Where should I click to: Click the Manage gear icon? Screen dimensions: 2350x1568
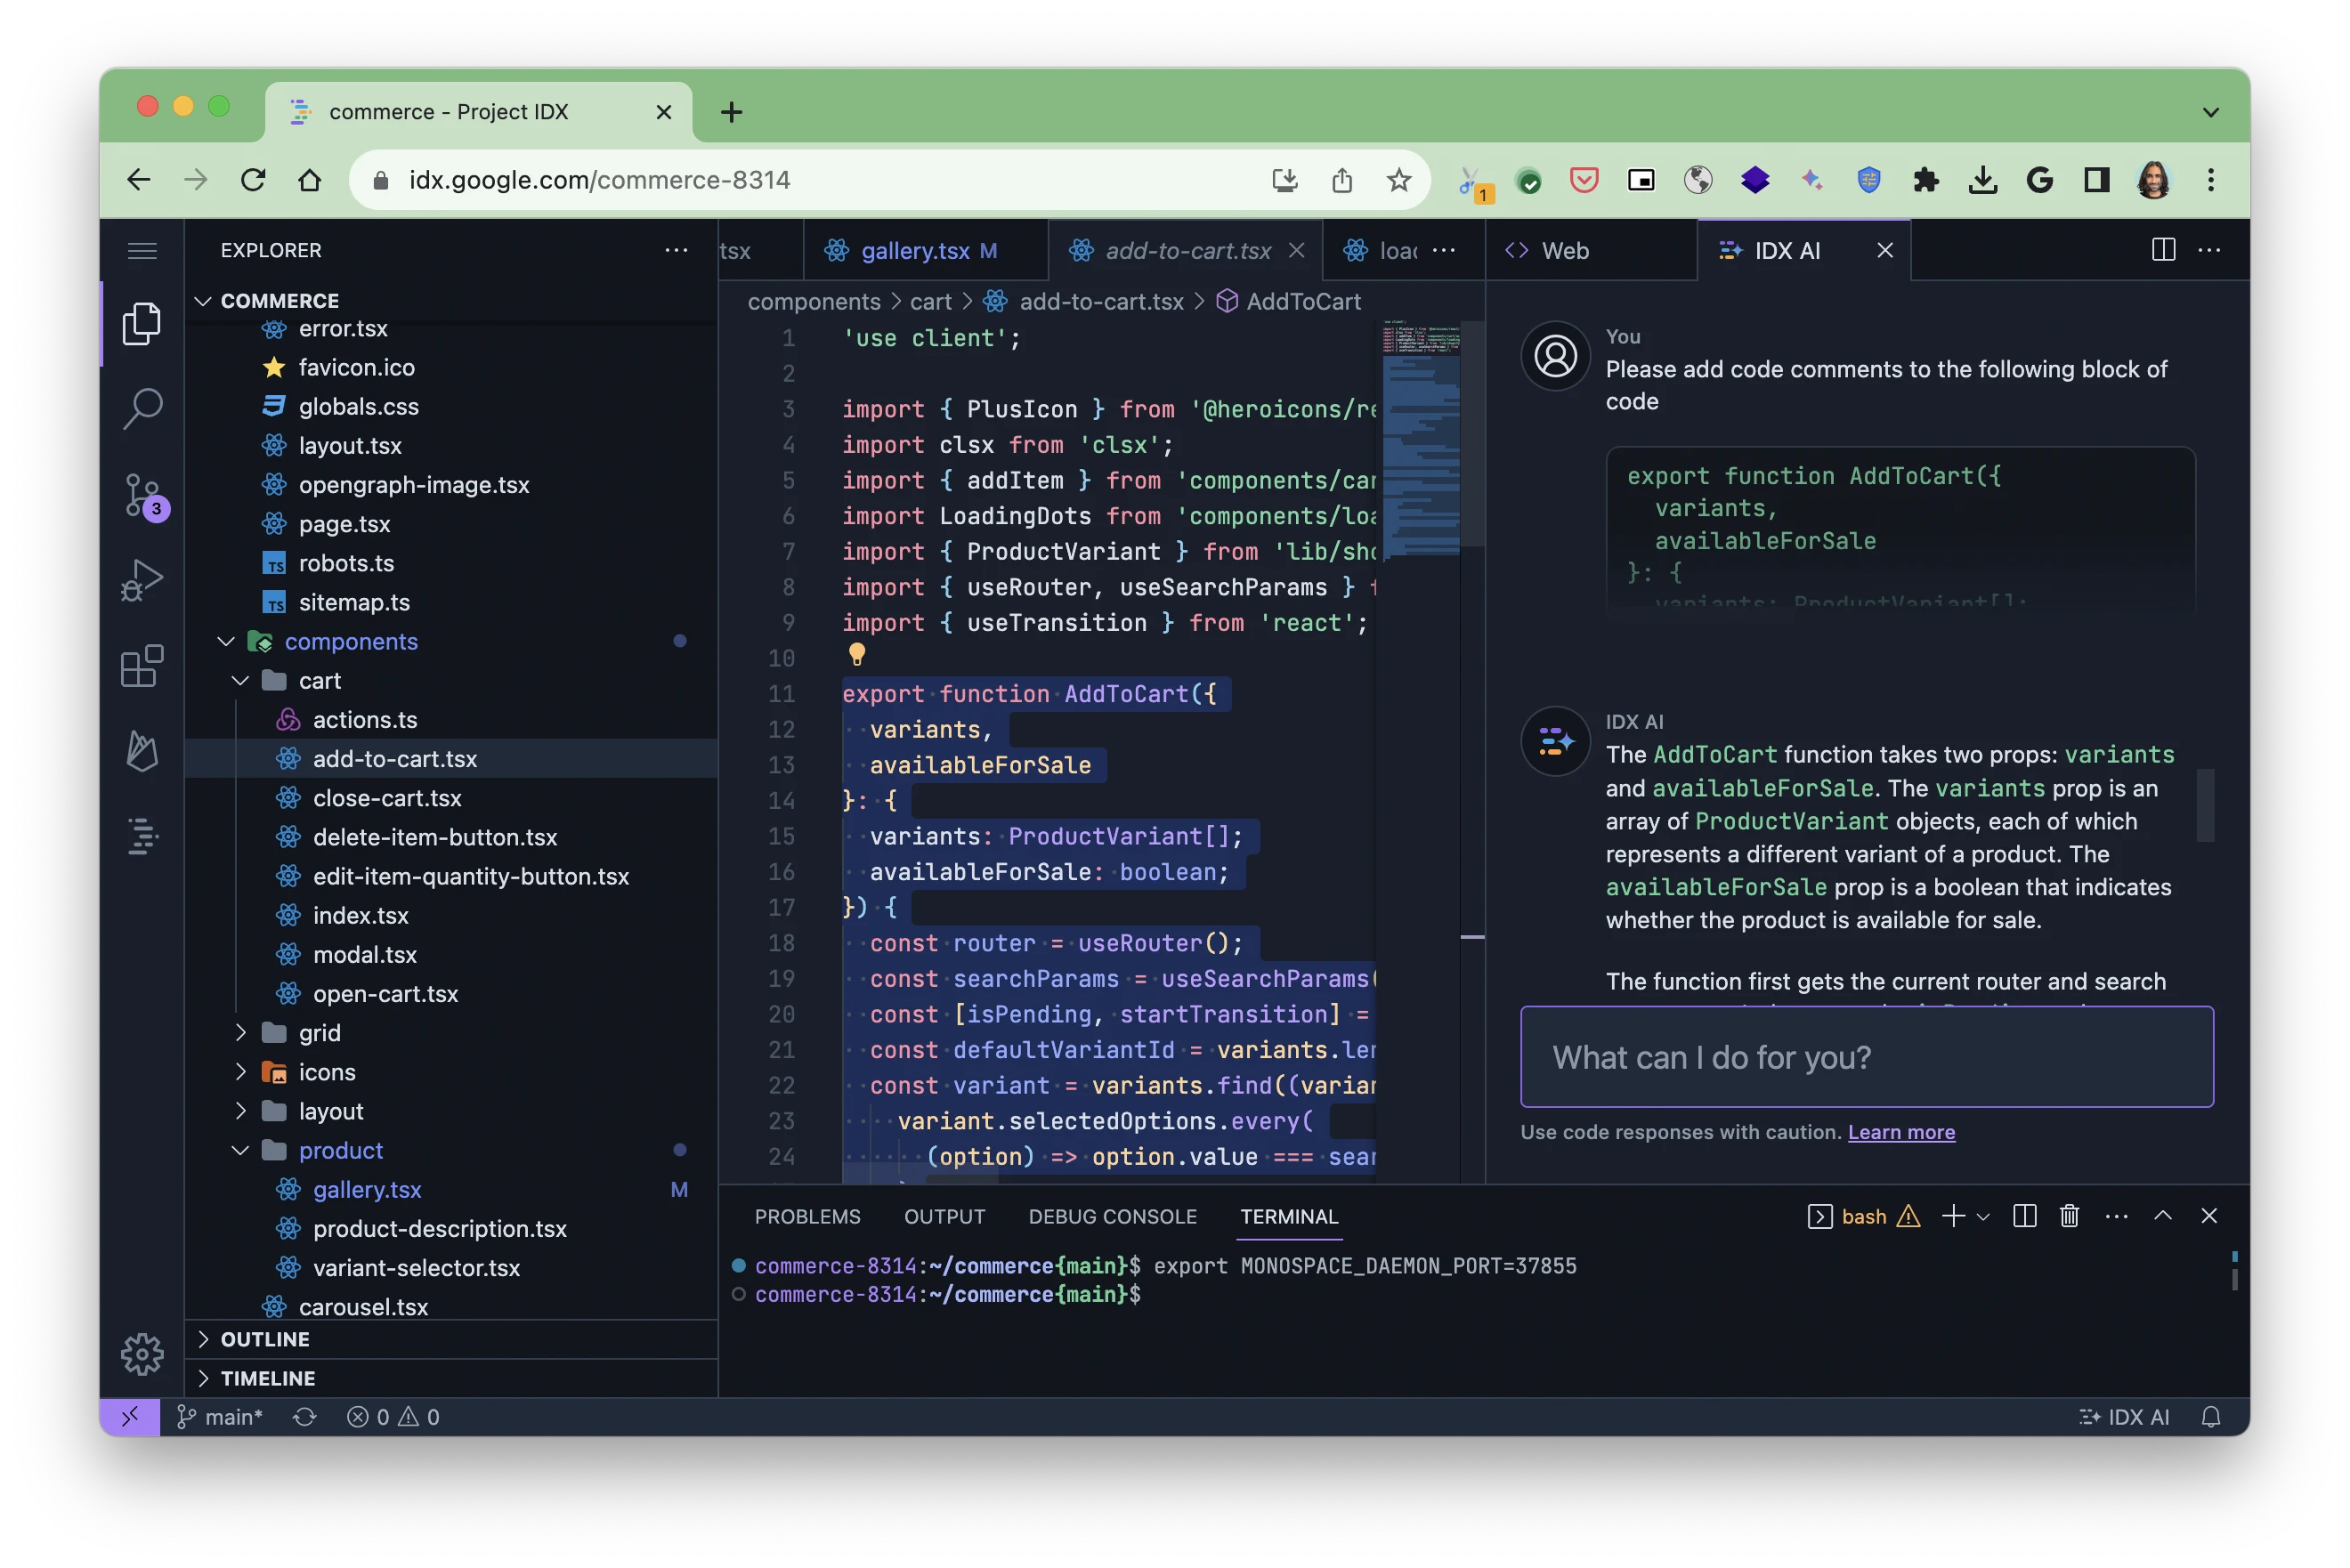click(142, 1354)
